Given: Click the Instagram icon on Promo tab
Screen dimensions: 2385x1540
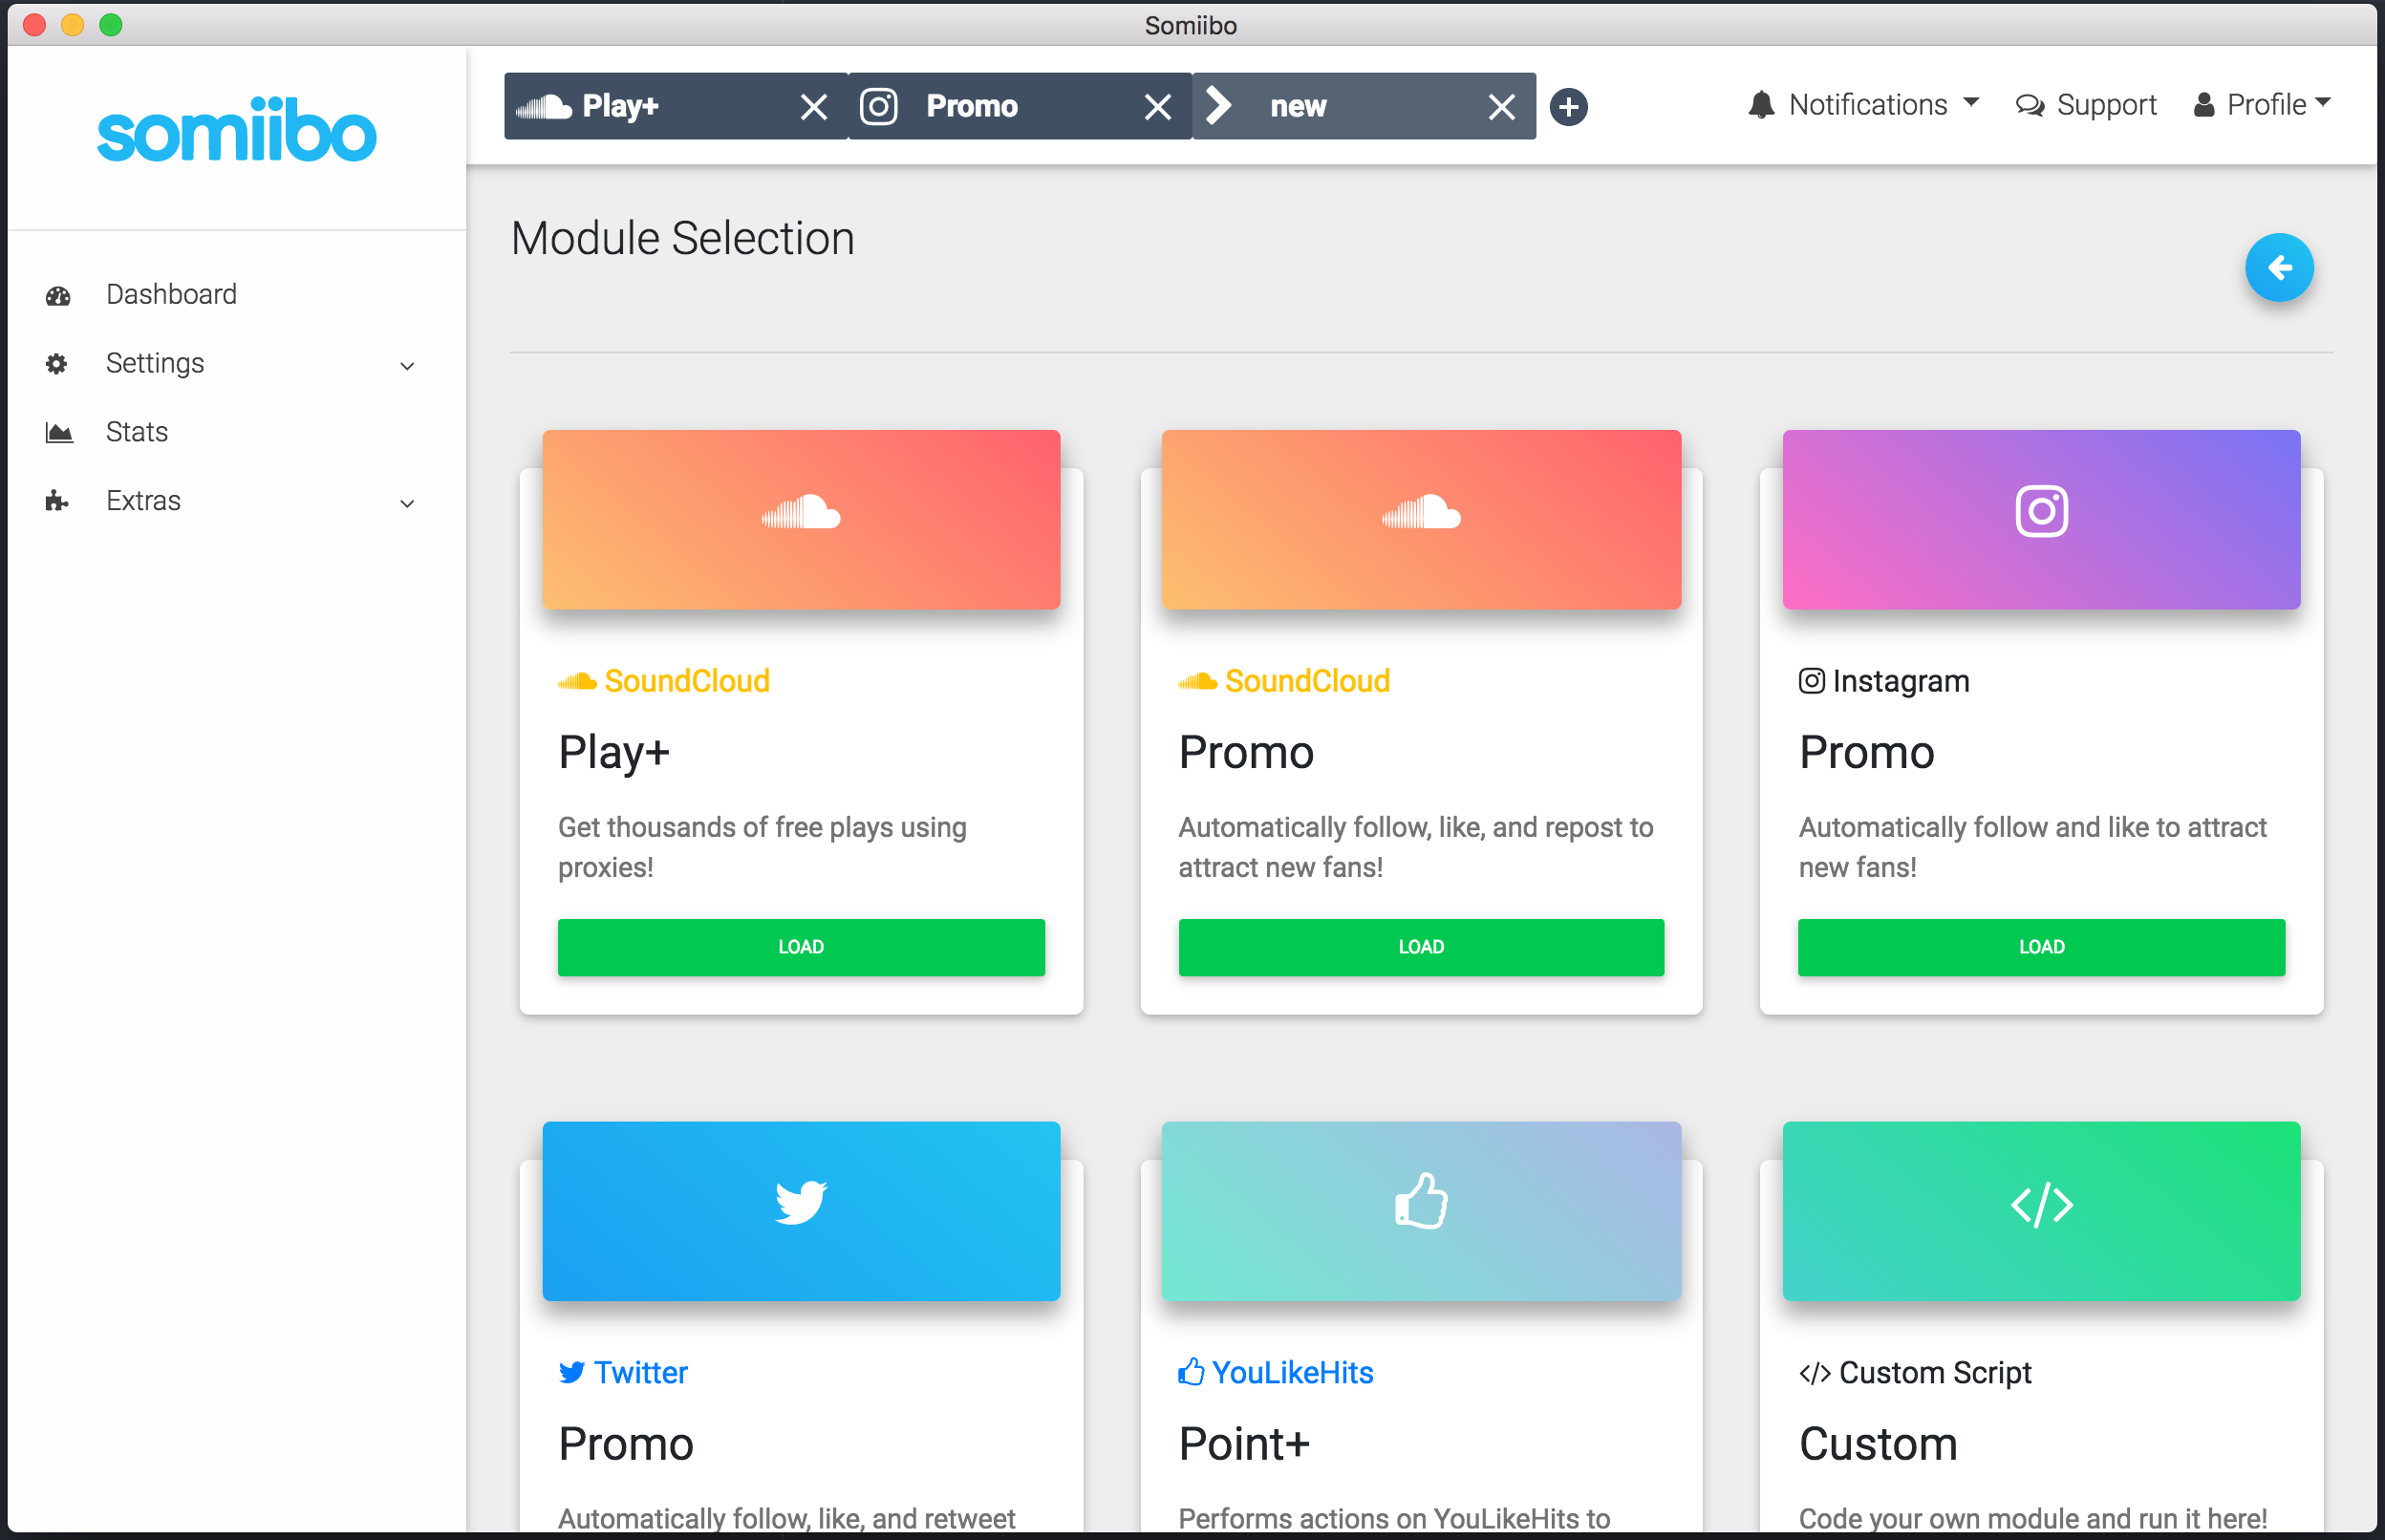Looking at the screenshot, I should [879, 106].
